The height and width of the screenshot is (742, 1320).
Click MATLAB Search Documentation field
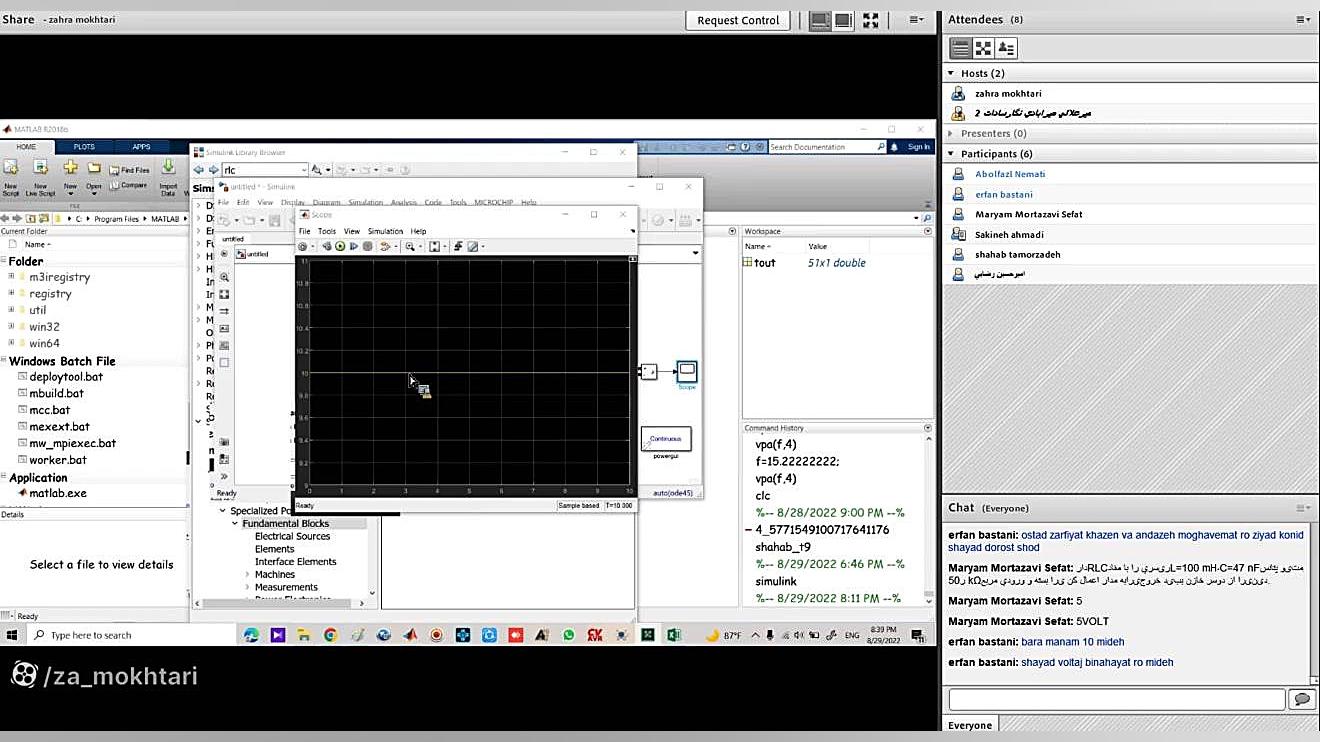tap(826, 147)
